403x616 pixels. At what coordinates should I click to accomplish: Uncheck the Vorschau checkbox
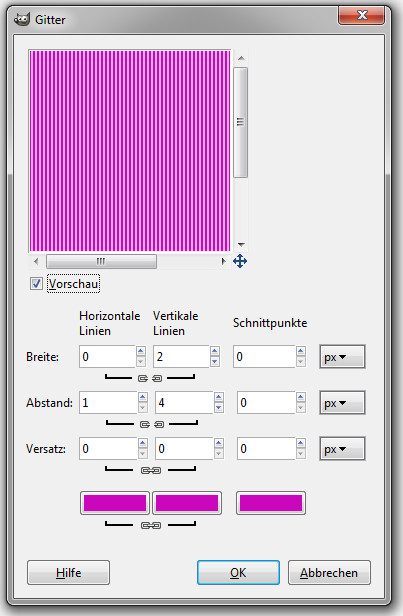pyautogui.click(x=36, y=284)
